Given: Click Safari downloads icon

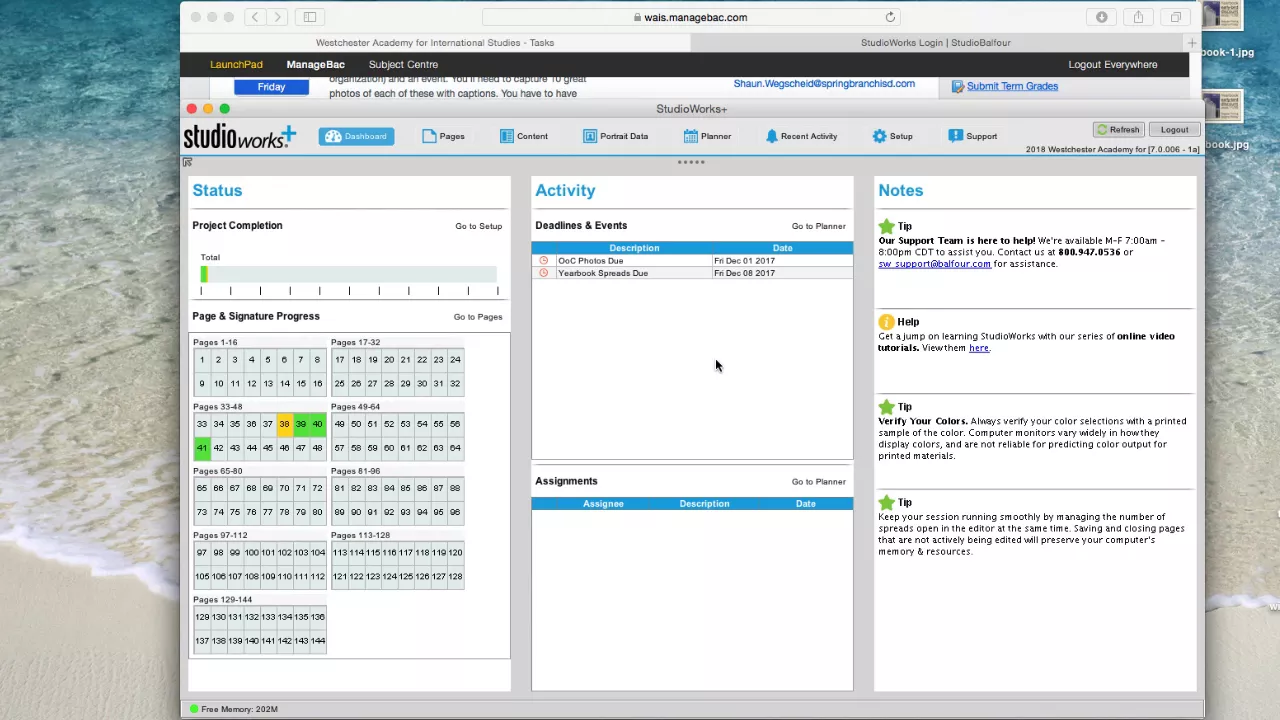Looking at the screenshot, I should pyautogui.click(x=1101, y=17).
